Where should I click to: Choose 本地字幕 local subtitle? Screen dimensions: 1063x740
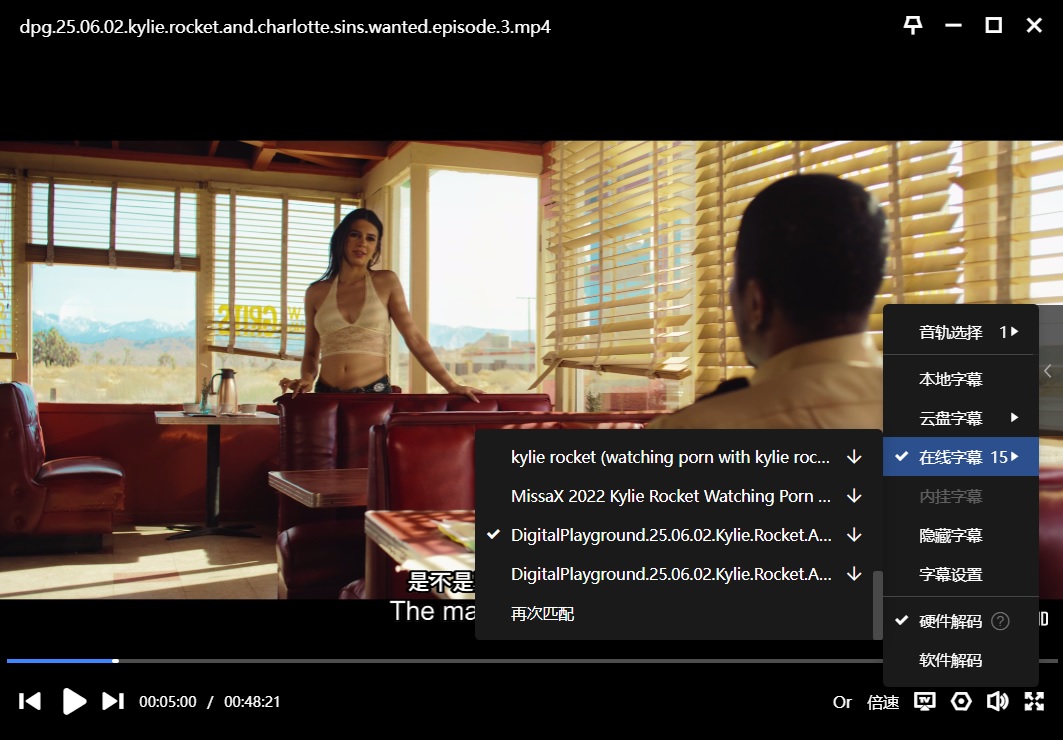pyautogui.click(x=950, y=379)
